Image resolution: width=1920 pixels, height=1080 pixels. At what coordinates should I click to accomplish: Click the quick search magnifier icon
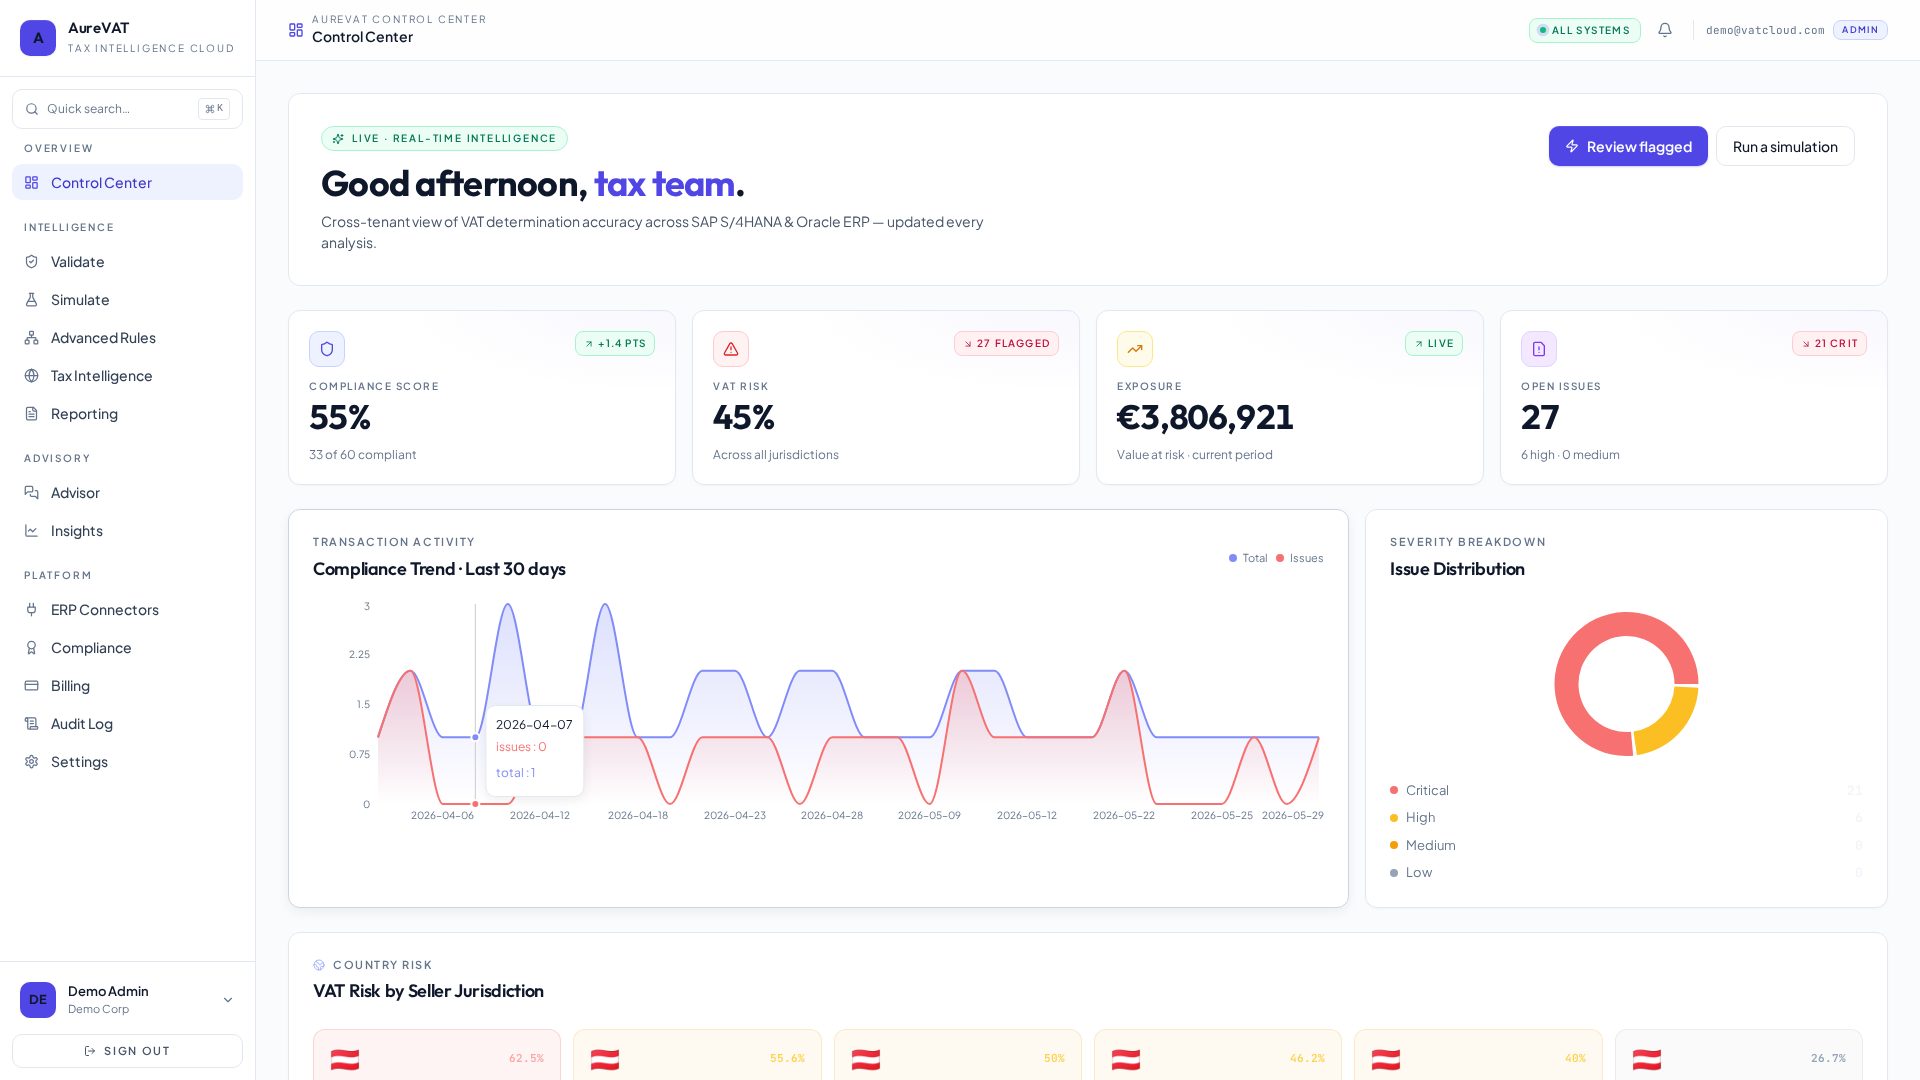coord(32,109)
